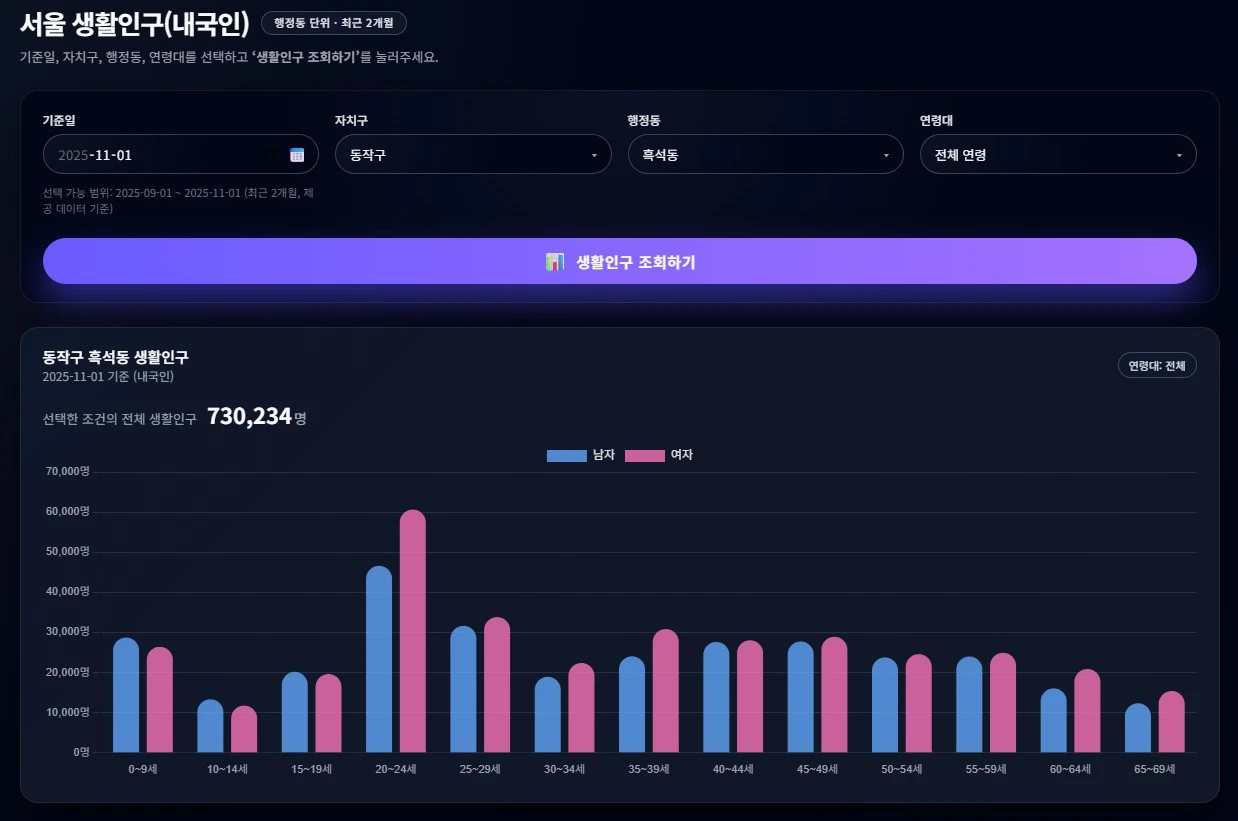Image resolution: width=1238 pixels, height=821 pixels.
Task: Expand the 자치구 dropdown showing 동작구
Action: click(472, 155)
